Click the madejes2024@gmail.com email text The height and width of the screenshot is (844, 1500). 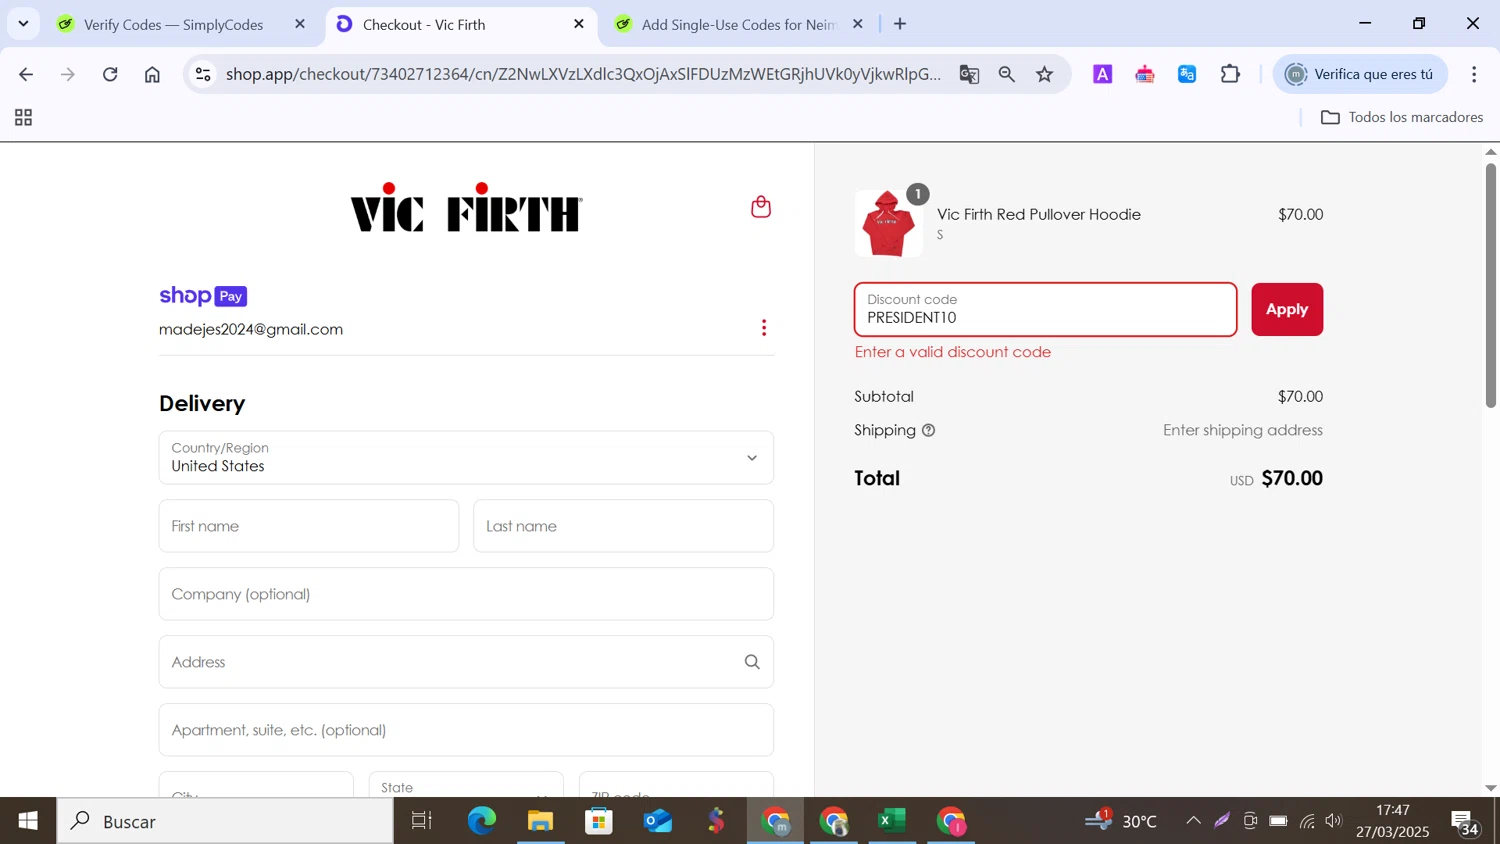click(251, 329)
